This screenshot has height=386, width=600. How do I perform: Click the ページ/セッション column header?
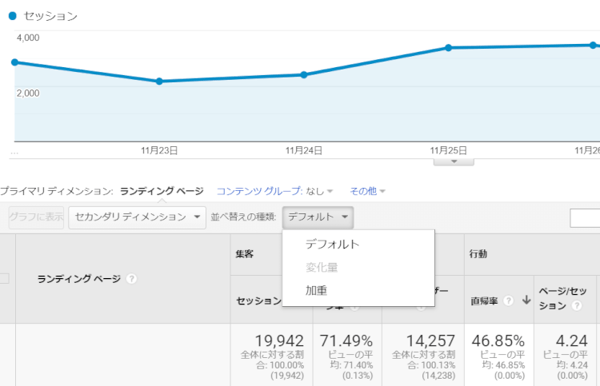562,298
